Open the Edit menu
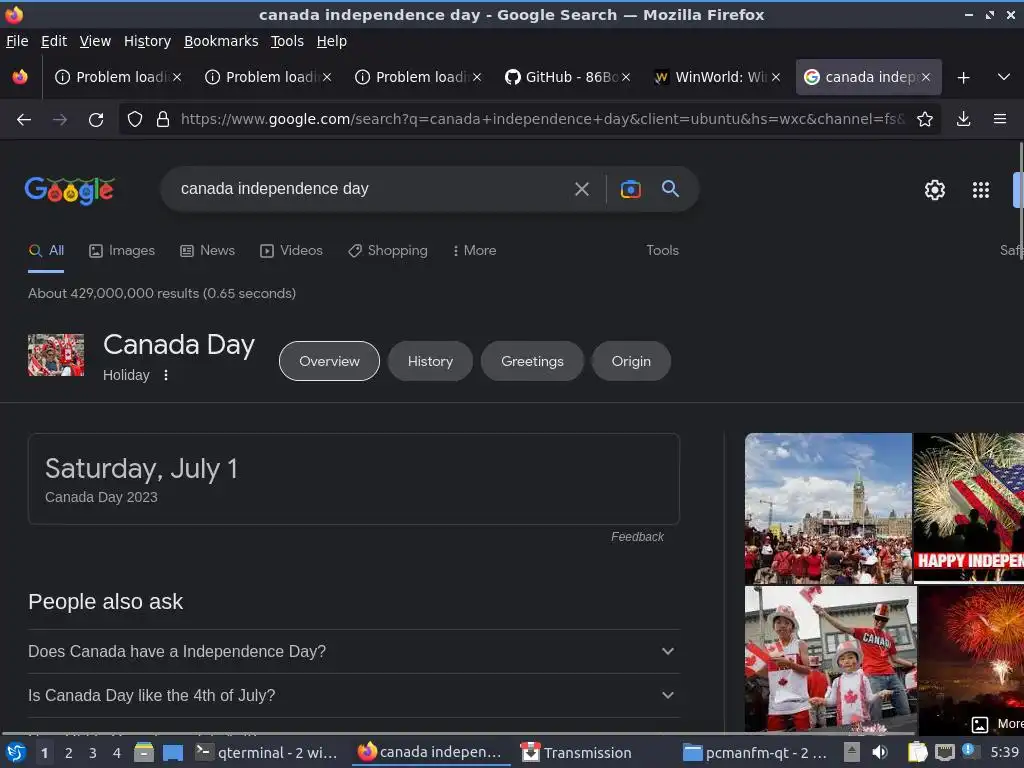This screenshot has width=1024, height=768. click(x=54, y=41)
